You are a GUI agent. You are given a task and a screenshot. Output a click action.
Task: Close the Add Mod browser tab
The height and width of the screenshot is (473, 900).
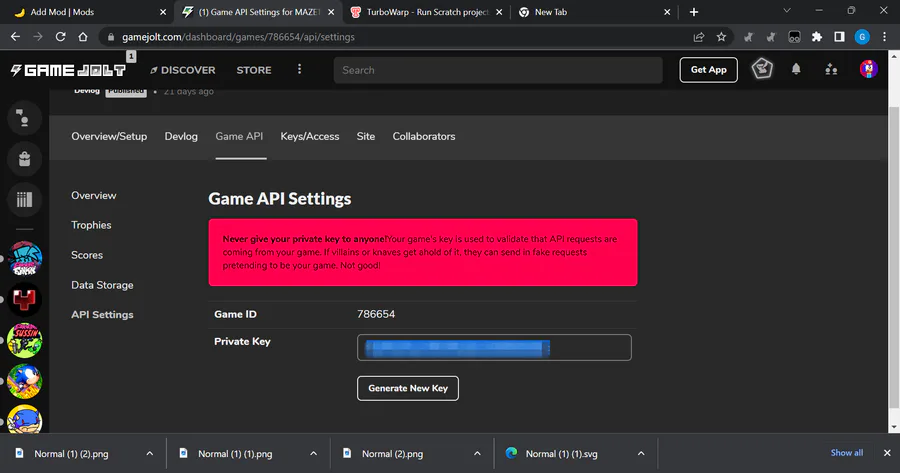coord(162,11)
